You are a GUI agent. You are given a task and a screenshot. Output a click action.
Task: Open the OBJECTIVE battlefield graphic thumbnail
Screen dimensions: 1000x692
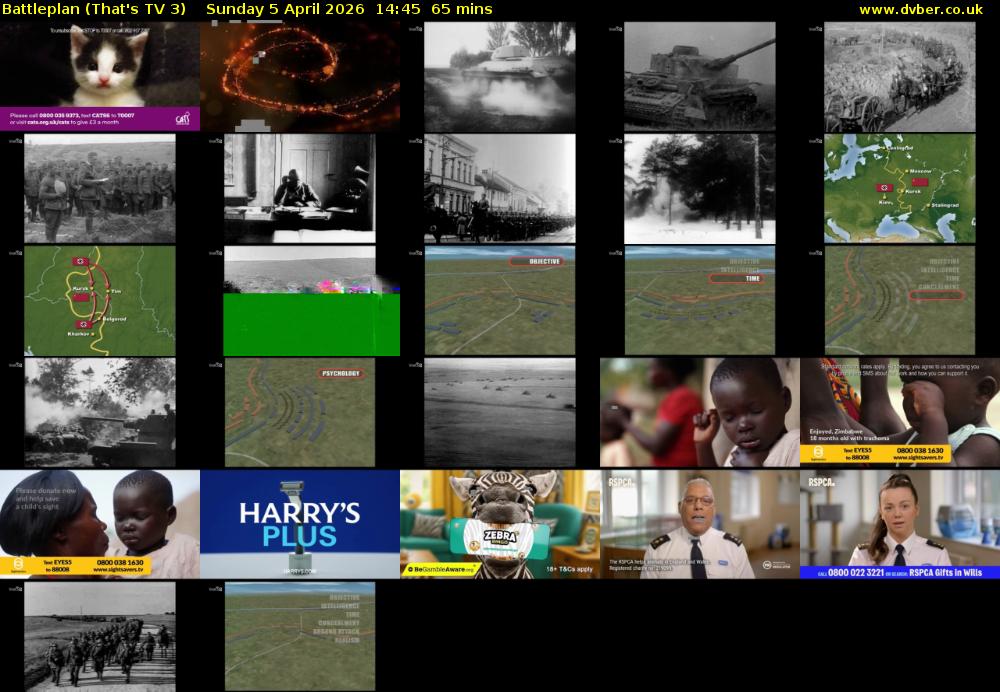click(500, 300)
